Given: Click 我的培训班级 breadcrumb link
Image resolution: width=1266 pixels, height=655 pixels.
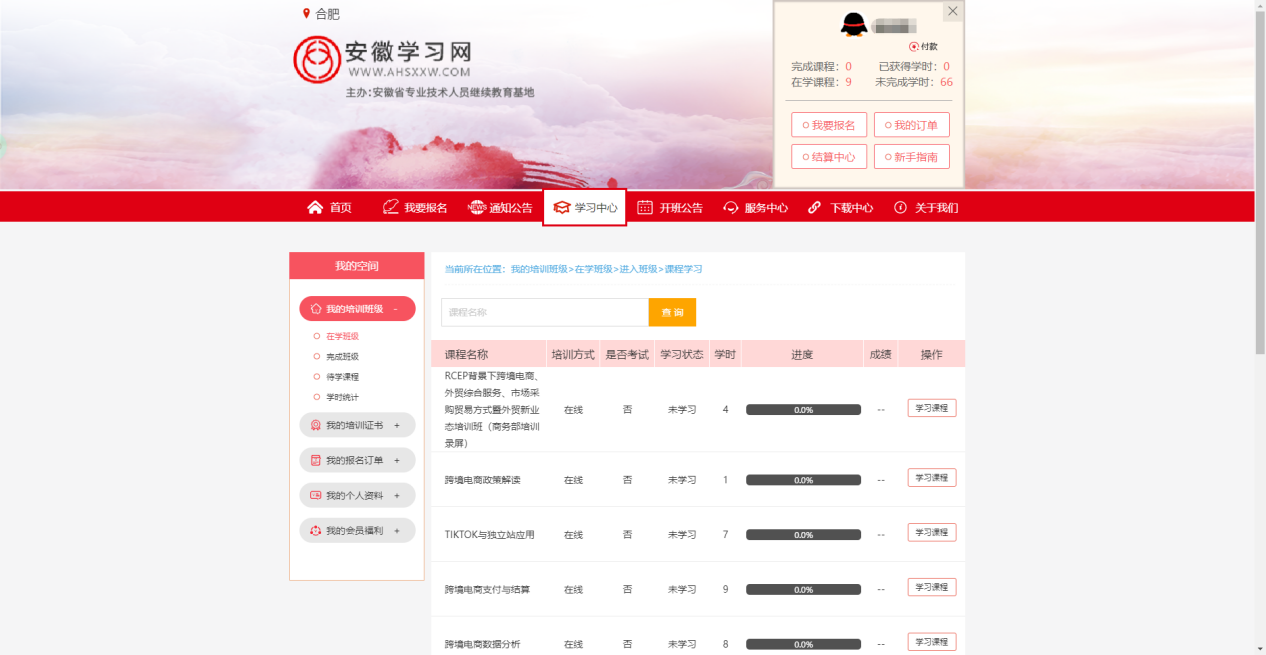Looking at the screenshot, I should click(x=539, y=269).
